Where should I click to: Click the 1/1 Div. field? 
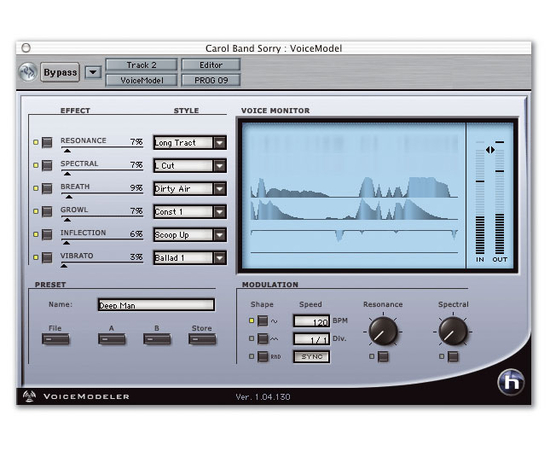coord(311,339)
